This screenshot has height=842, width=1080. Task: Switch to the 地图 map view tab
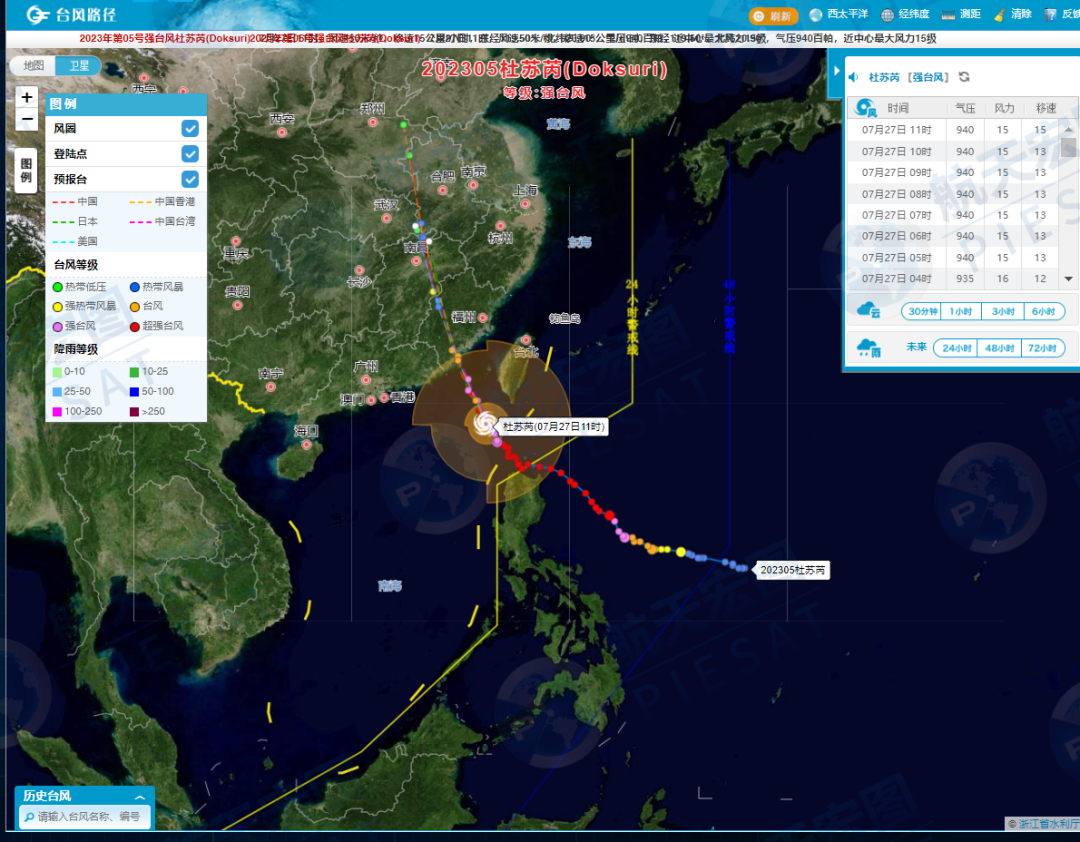pos(34,66)
